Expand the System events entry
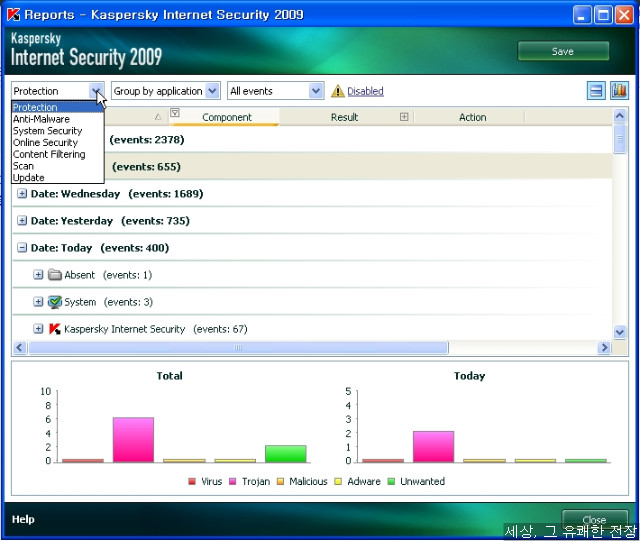 [38, 302]
